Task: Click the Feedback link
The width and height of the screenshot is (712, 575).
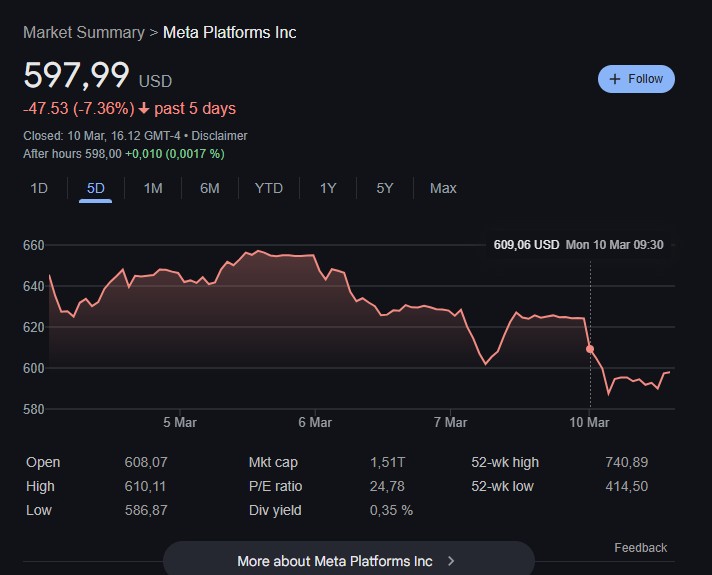Action: coord(641,548)
